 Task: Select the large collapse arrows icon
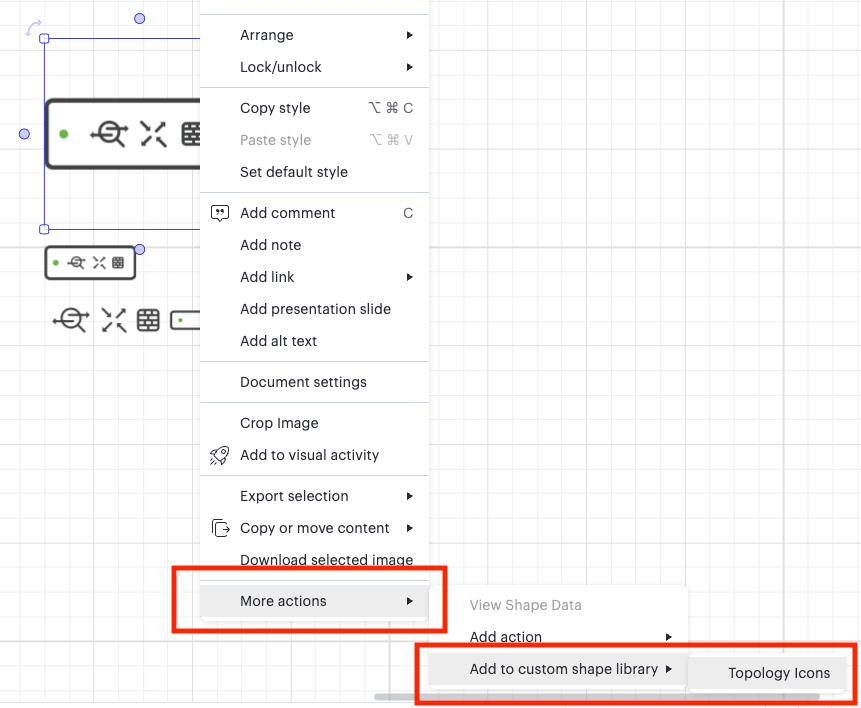coord(153,134)
